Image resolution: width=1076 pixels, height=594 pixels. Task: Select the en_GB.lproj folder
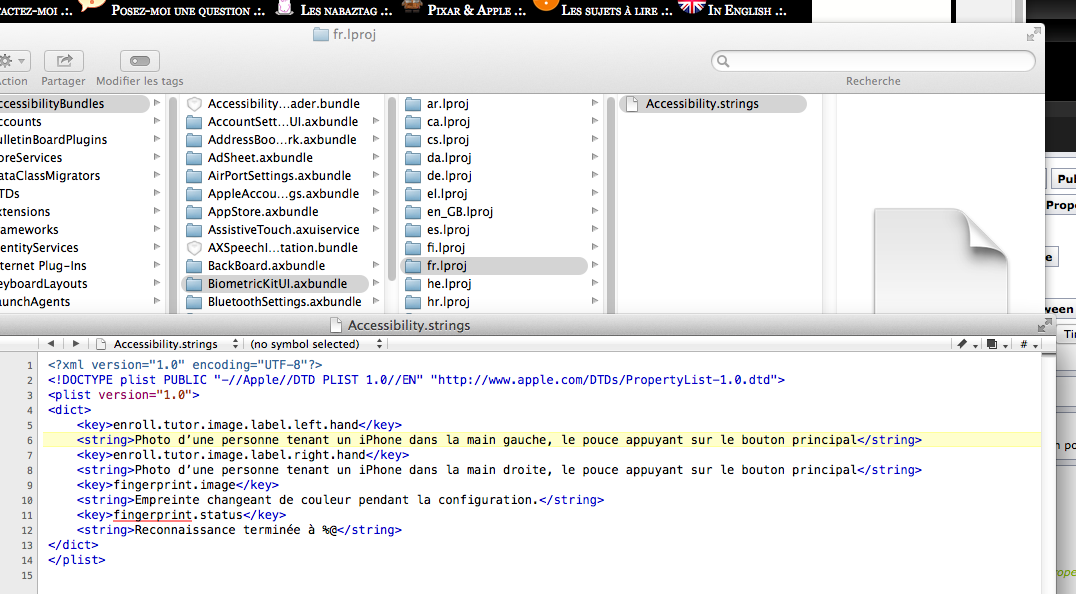point(459,212)
